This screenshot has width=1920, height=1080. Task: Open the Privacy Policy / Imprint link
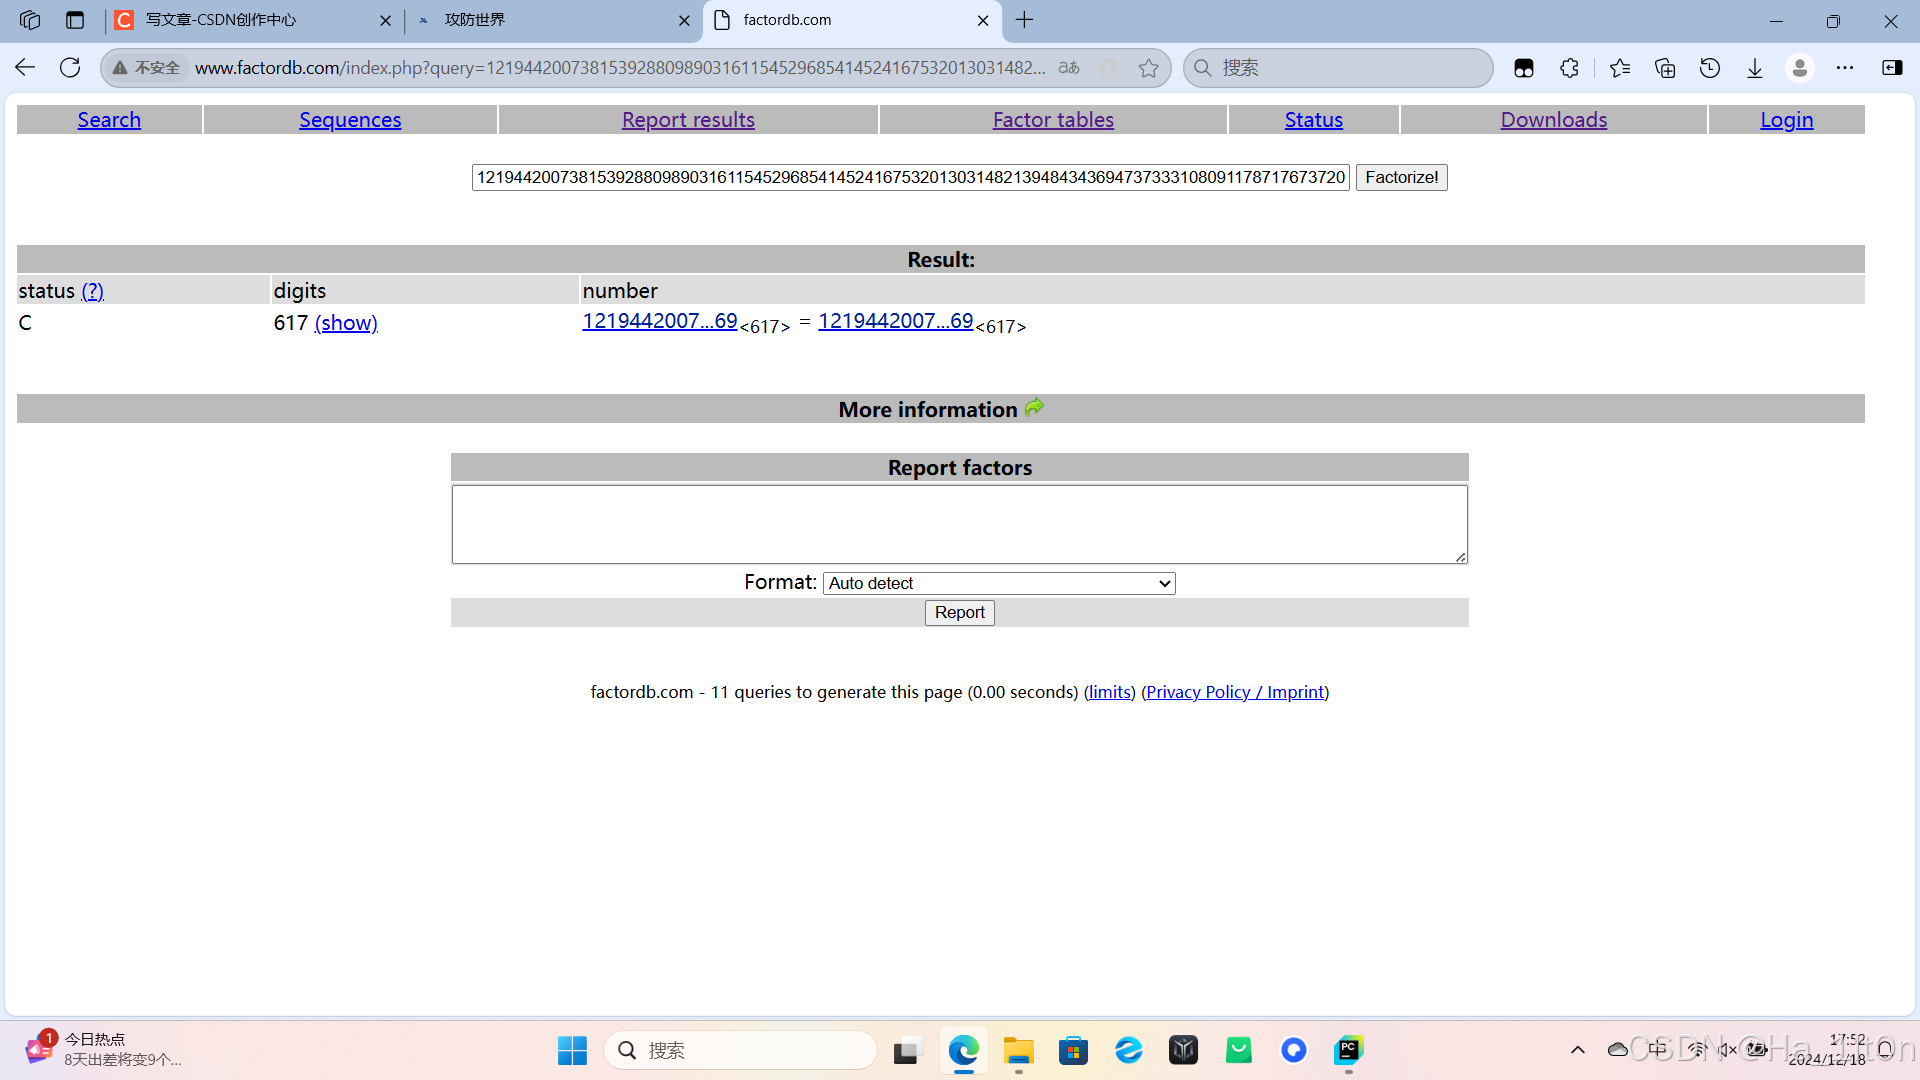(1234, 691)
